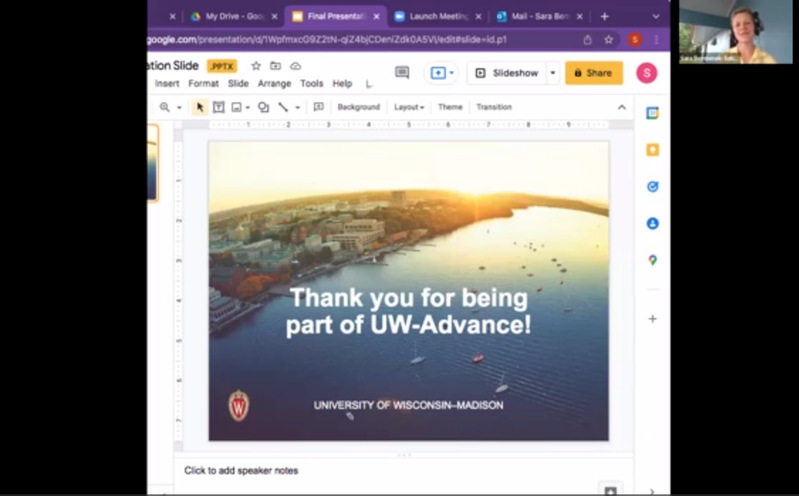Open Google Calendar in side panel
The height and width of the screenshot is (496, 799).
(652, 113)
